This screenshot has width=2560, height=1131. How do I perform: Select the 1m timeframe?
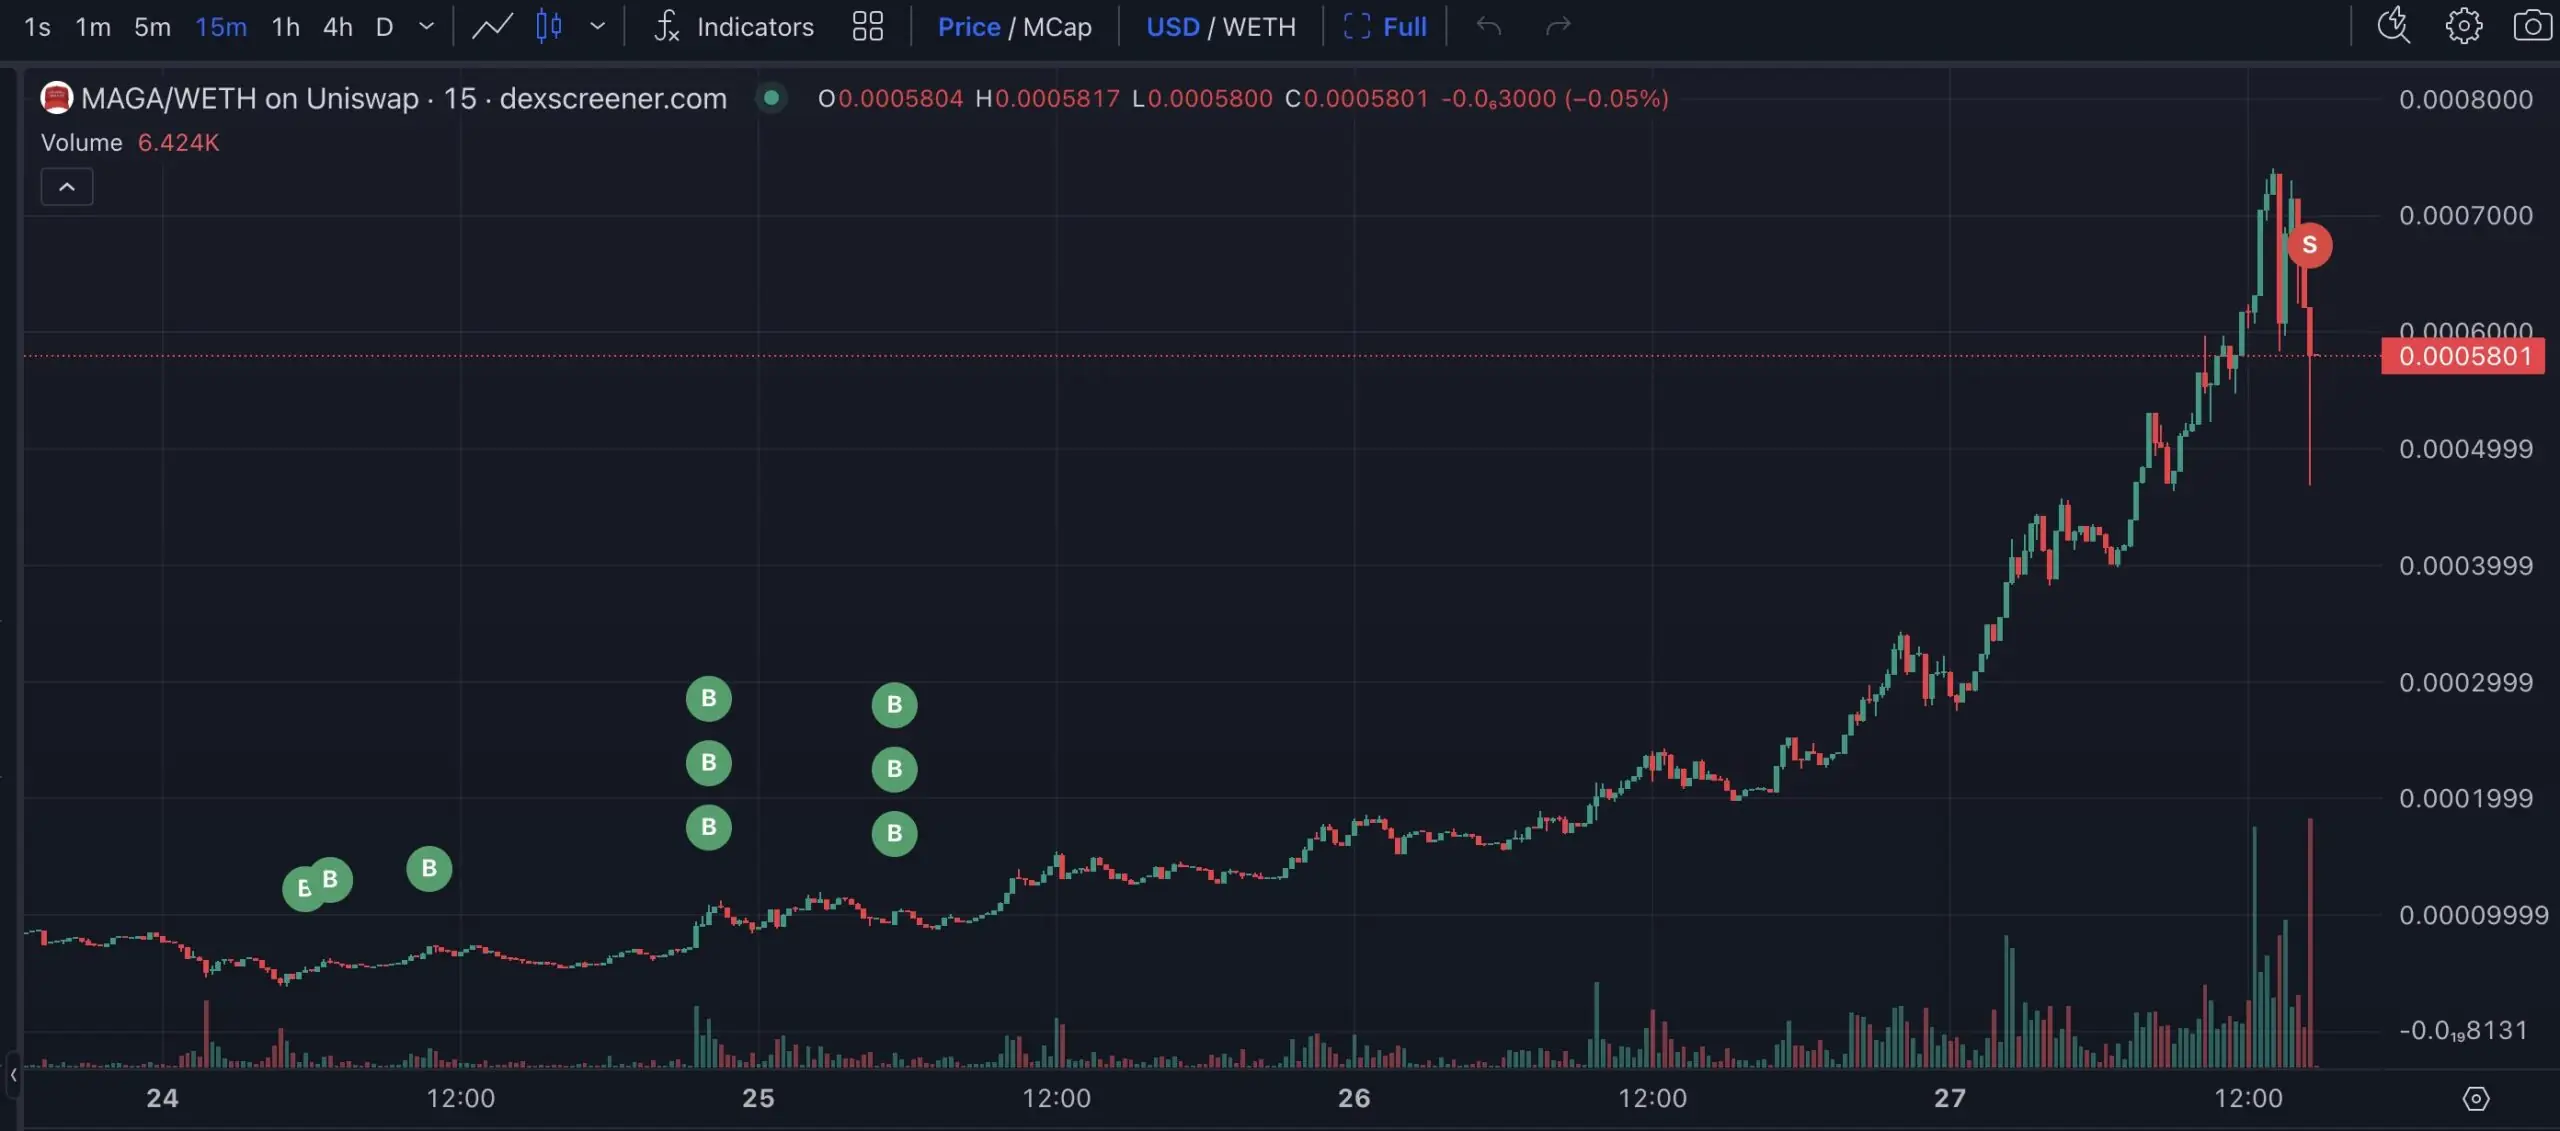pos(93,27)
